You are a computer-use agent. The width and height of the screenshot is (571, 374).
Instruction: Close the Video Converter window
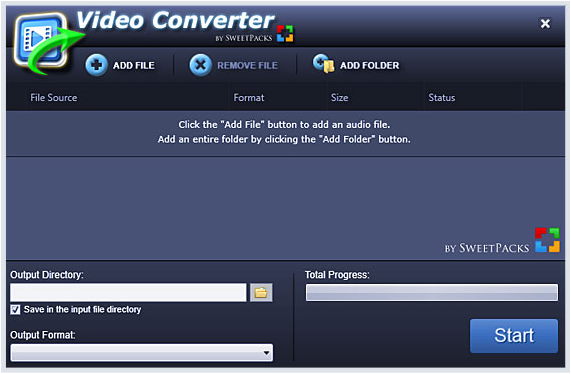pyautogui.click(x=545, y=24)
